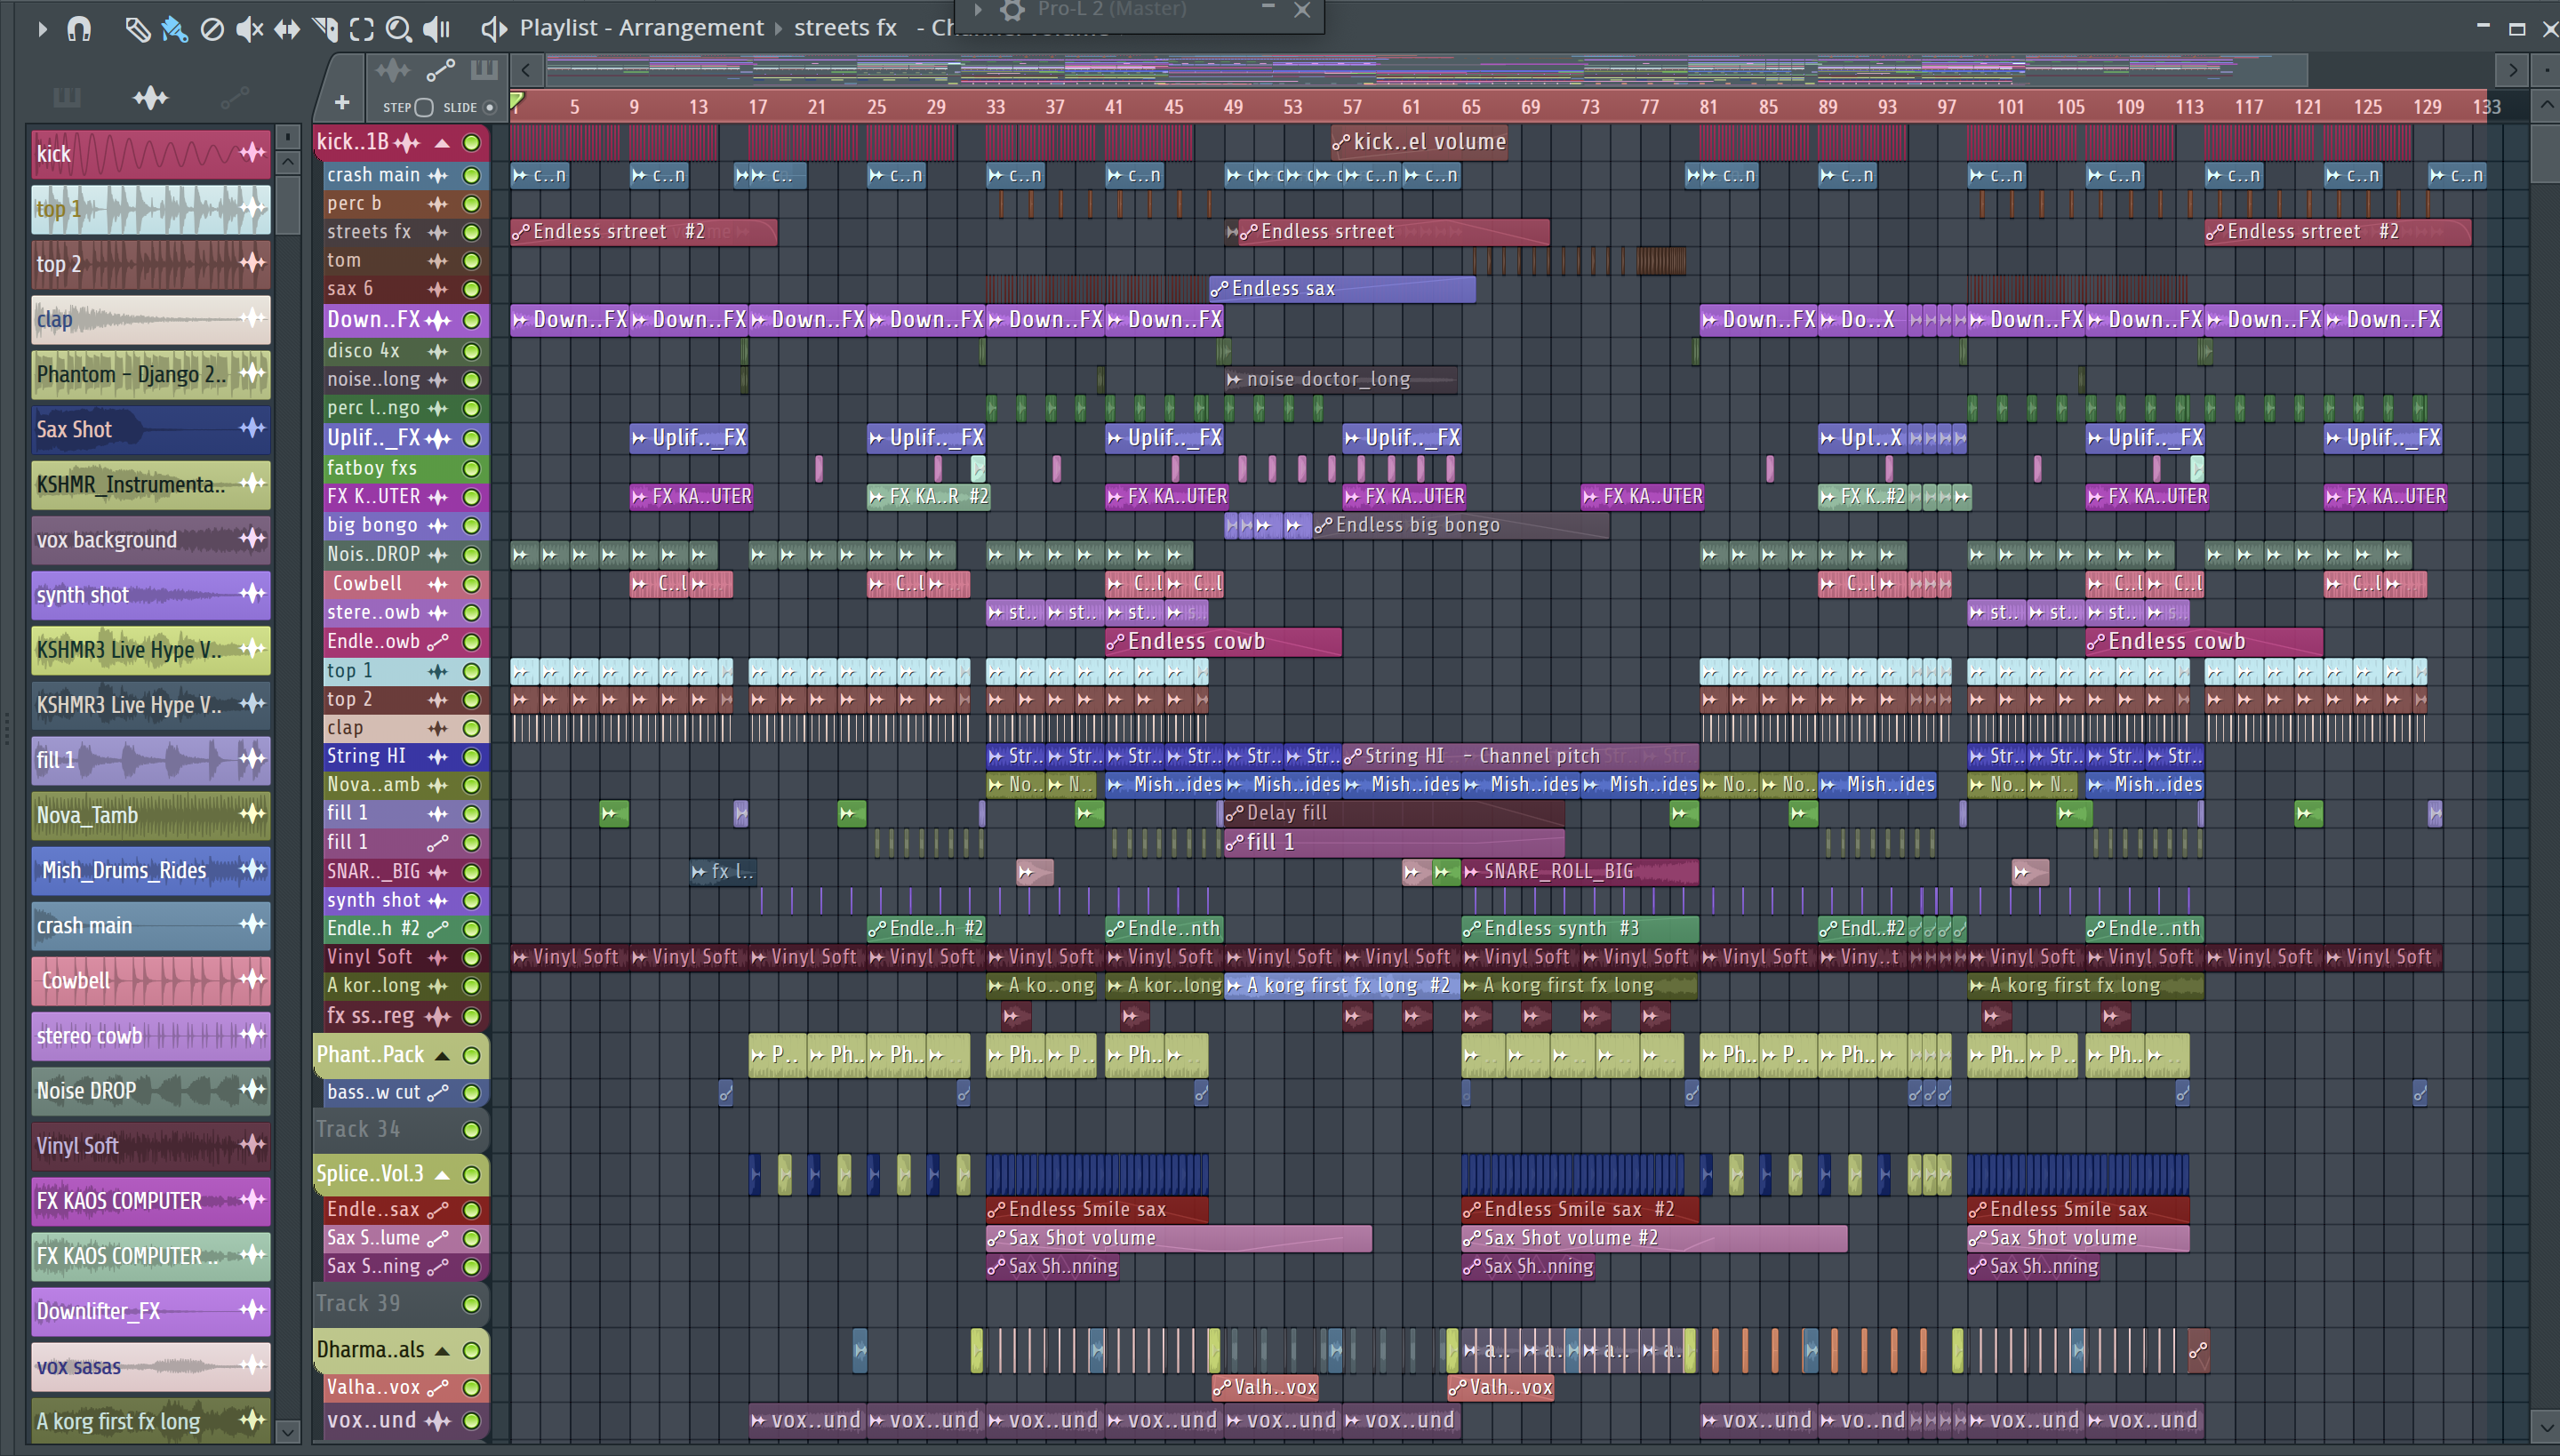Collapse the kick..1B track group
The width and height of the screenshot is (2560, 1456).
pos(442,143)
